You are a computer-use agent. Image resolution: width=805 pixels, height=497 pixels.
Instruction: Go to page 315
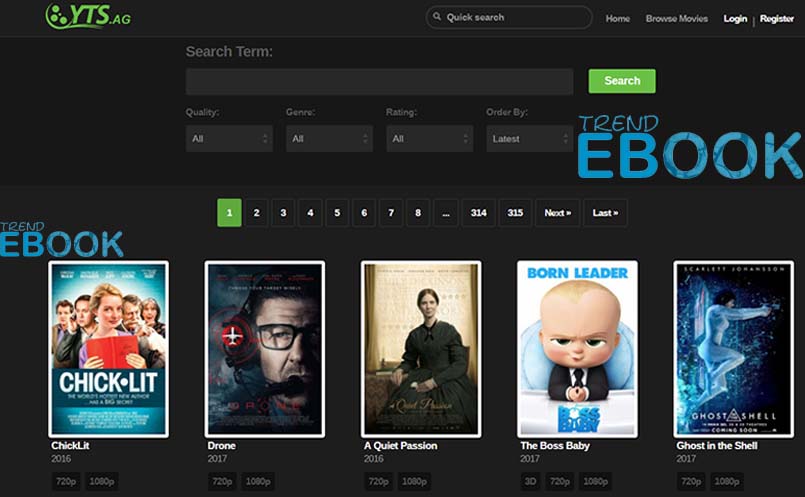point(515,213)
